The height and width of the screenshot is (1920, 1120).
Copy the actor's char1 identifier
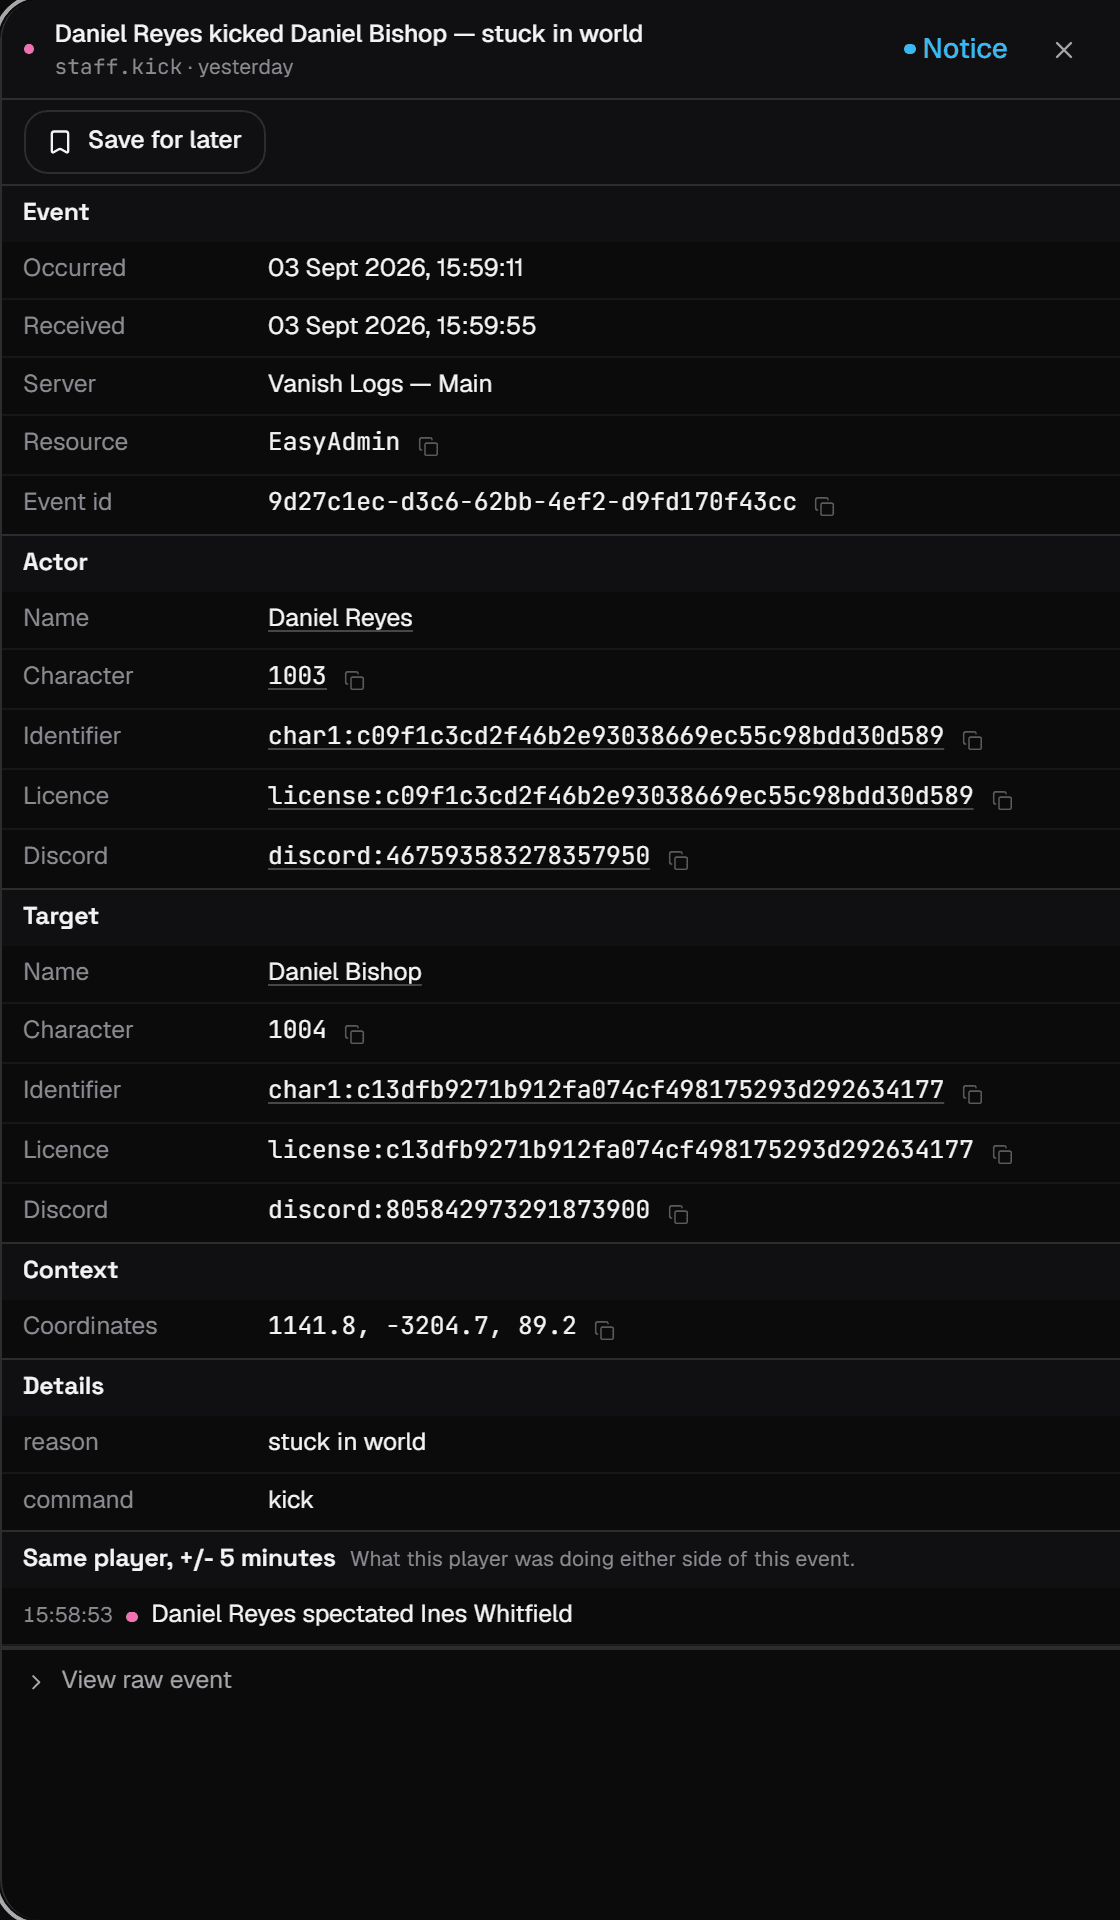point(972,740)
